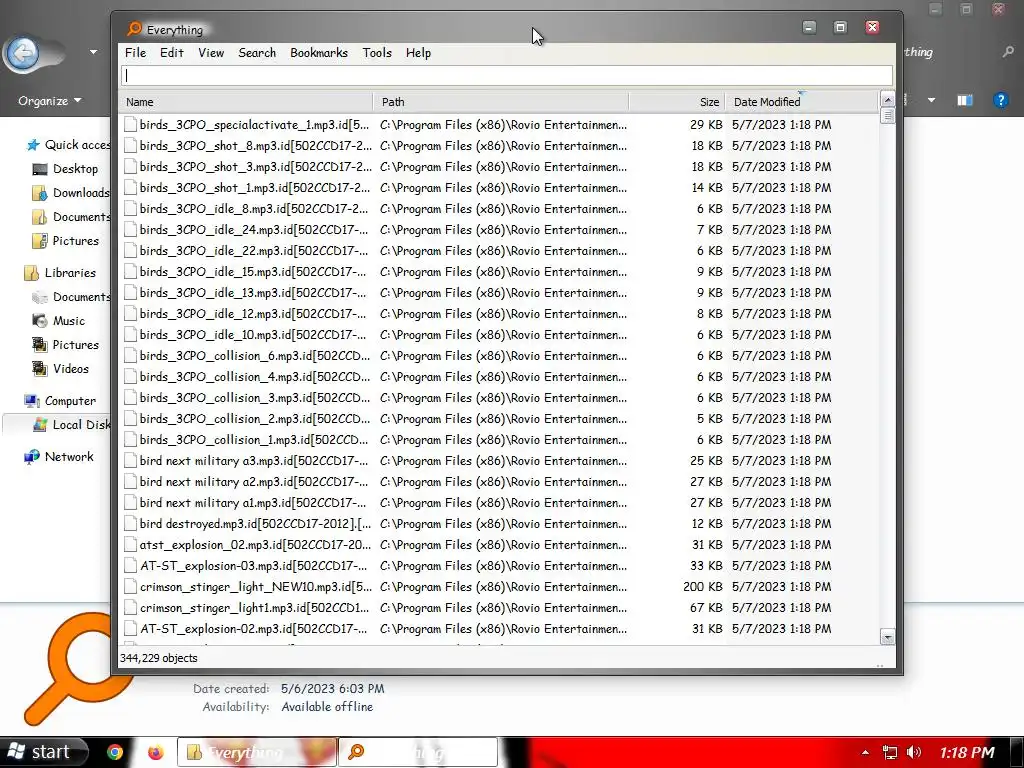Toggle the Explorer preview pane icon
1024x768 pixels.
965,100
